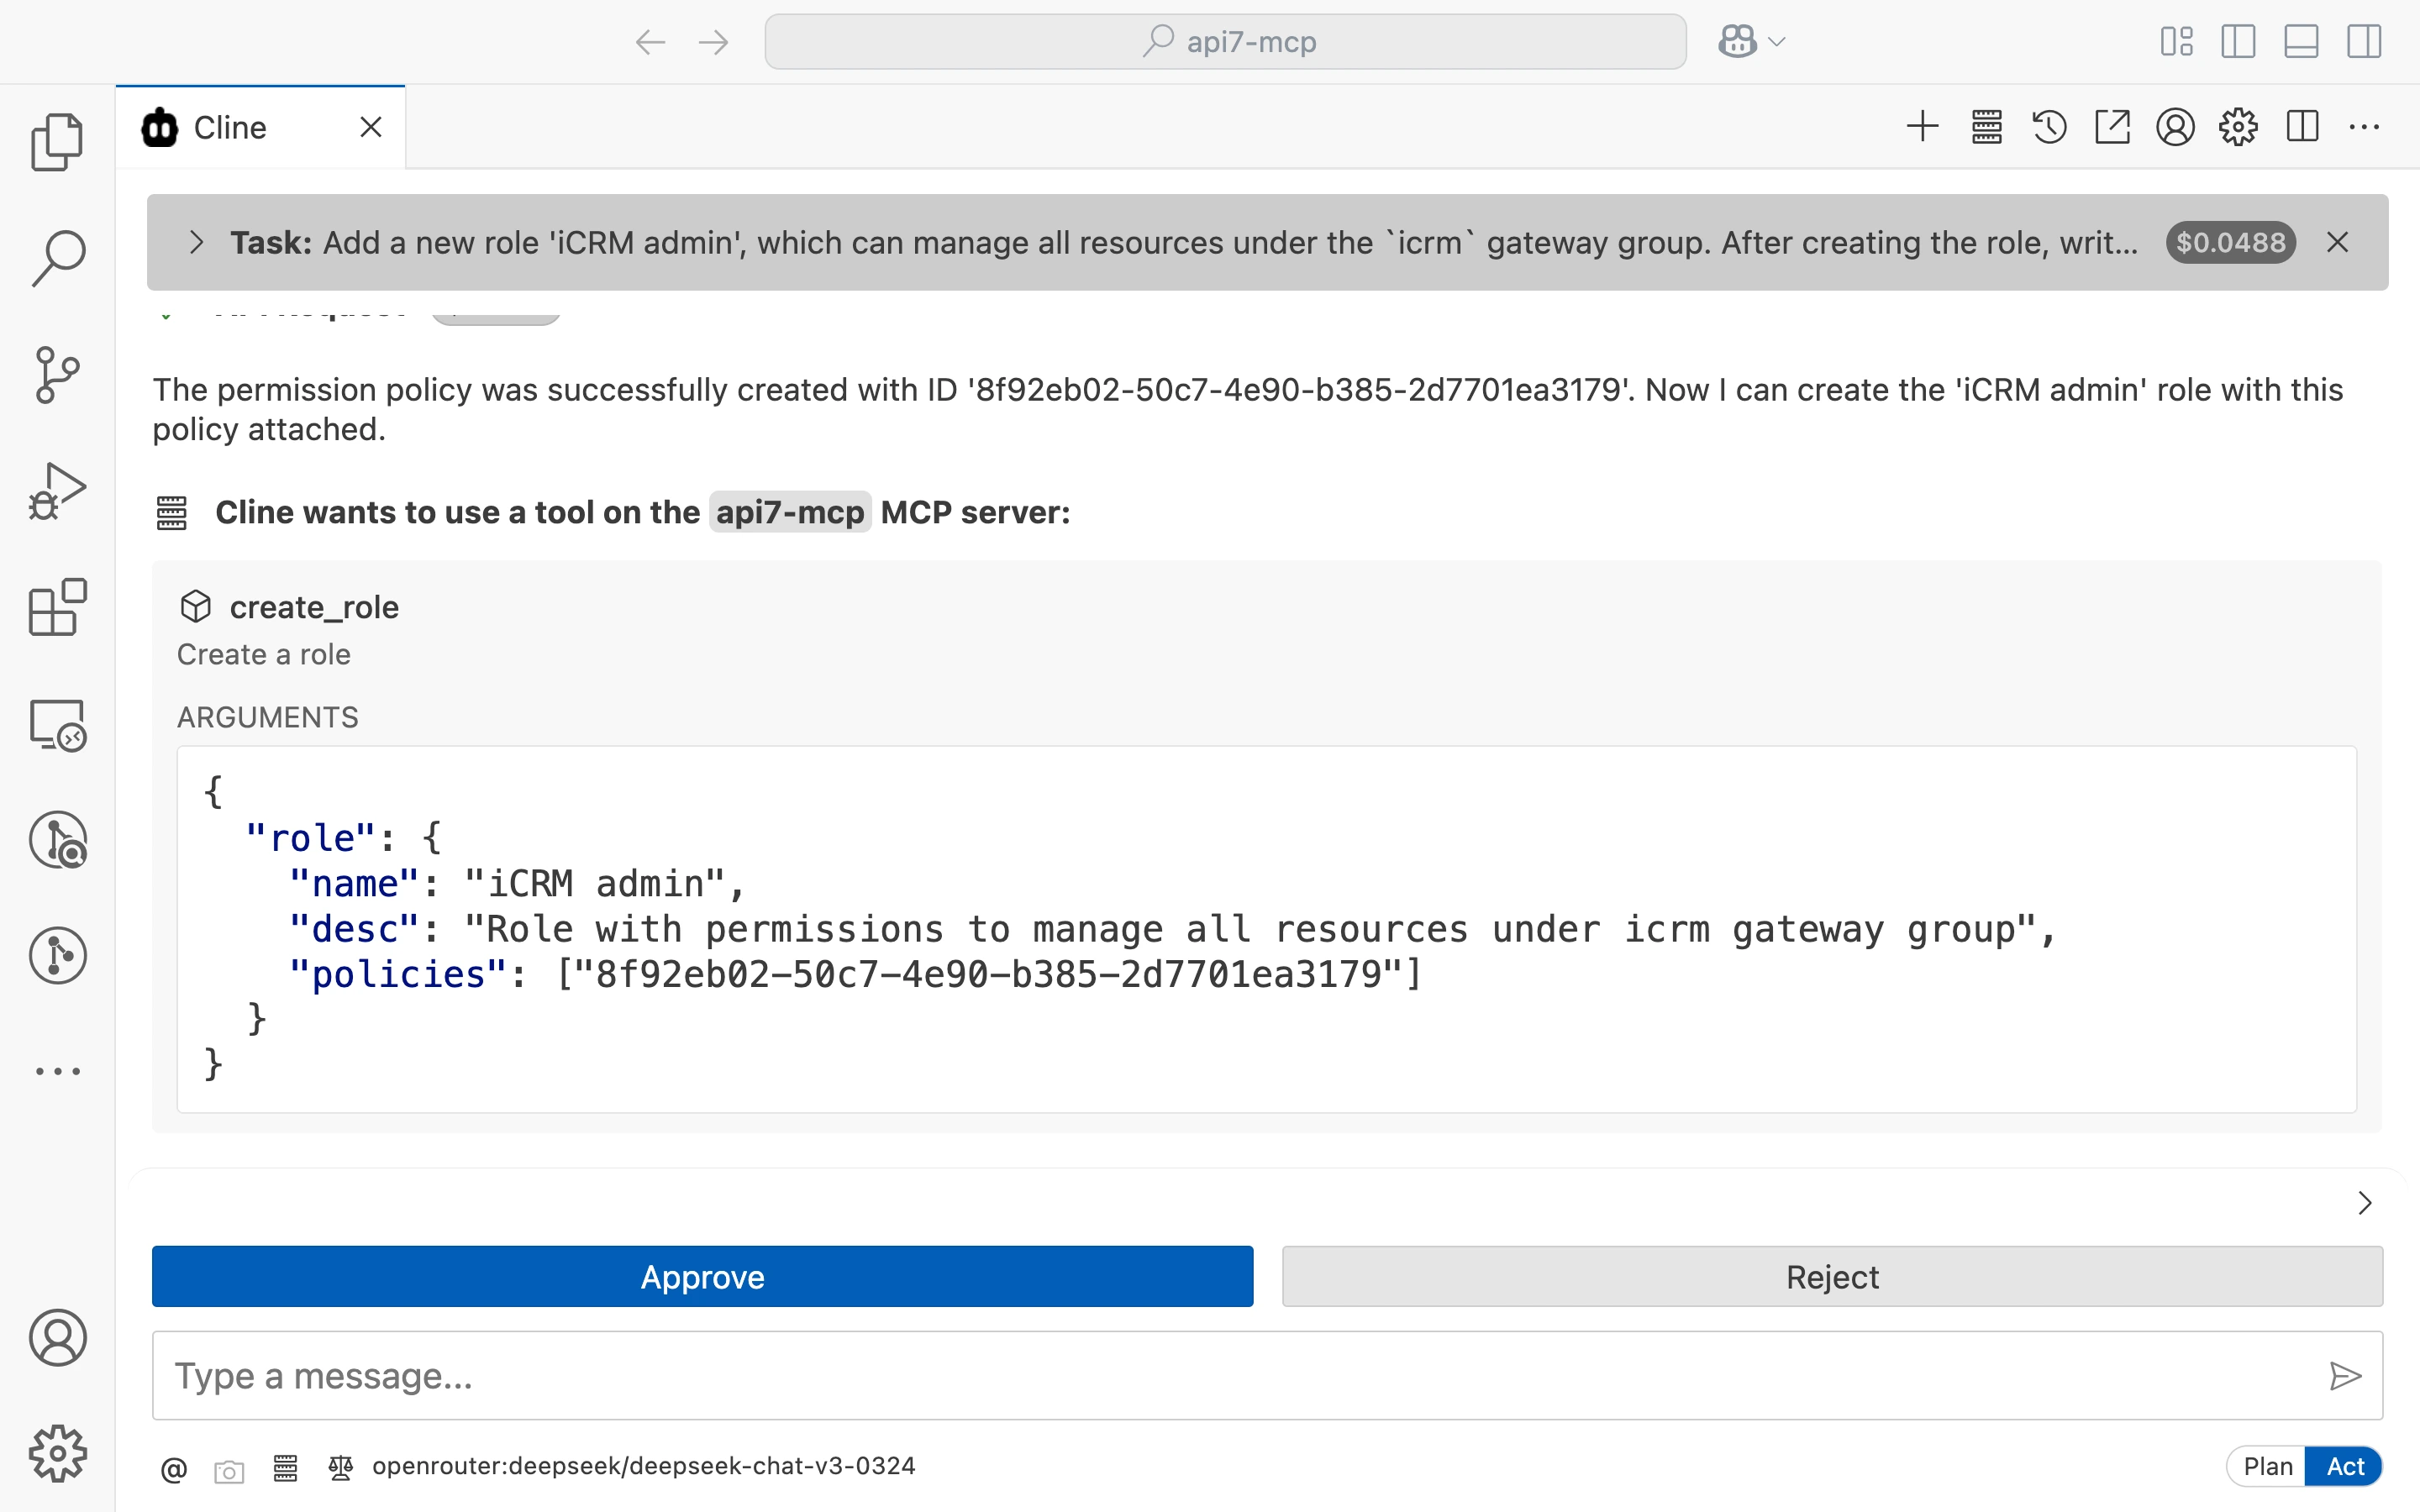
Task: Click the "iCRM admin" name value
Action: click(595, 884)
